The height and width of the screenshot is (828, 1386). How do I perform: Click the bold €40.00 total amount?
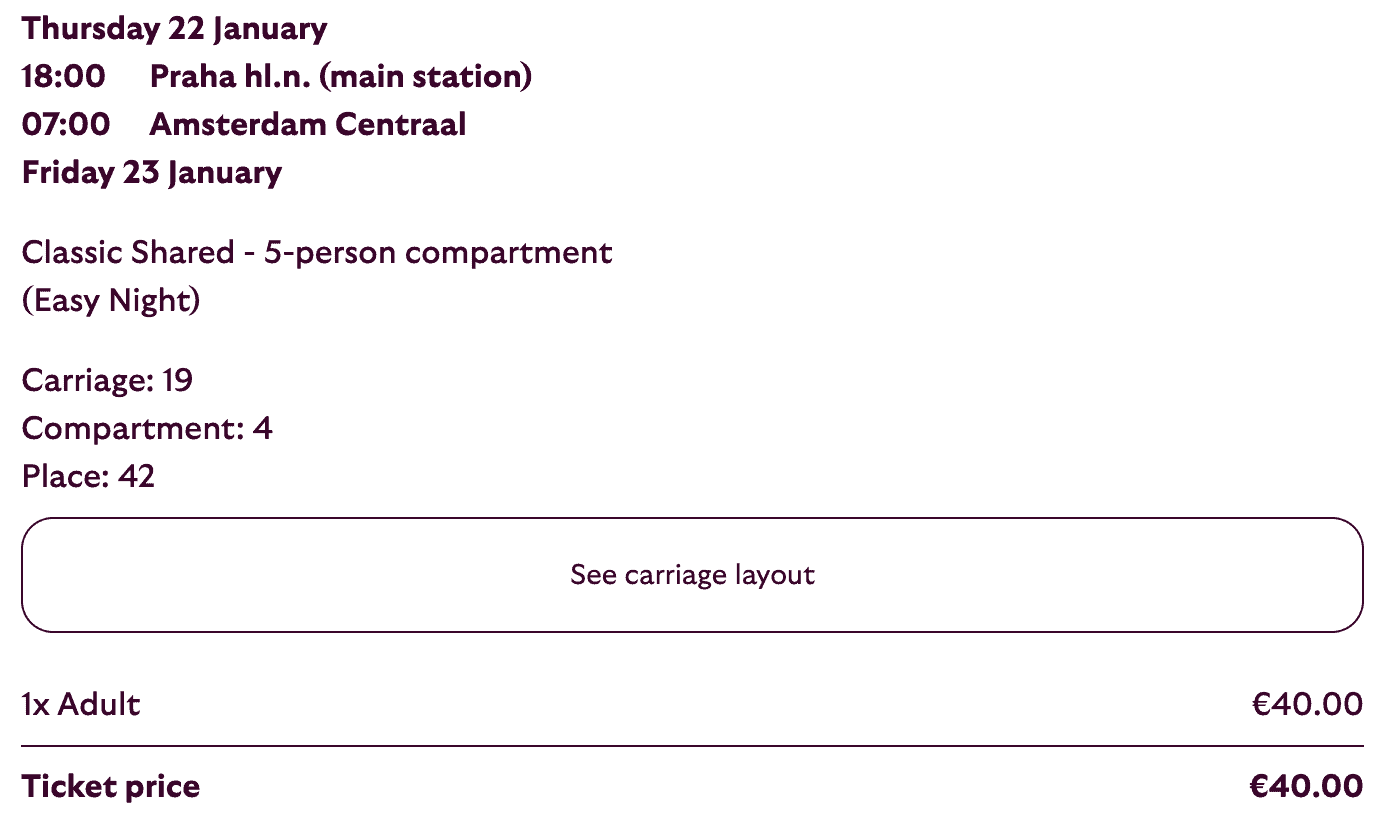click(1306, 787)
